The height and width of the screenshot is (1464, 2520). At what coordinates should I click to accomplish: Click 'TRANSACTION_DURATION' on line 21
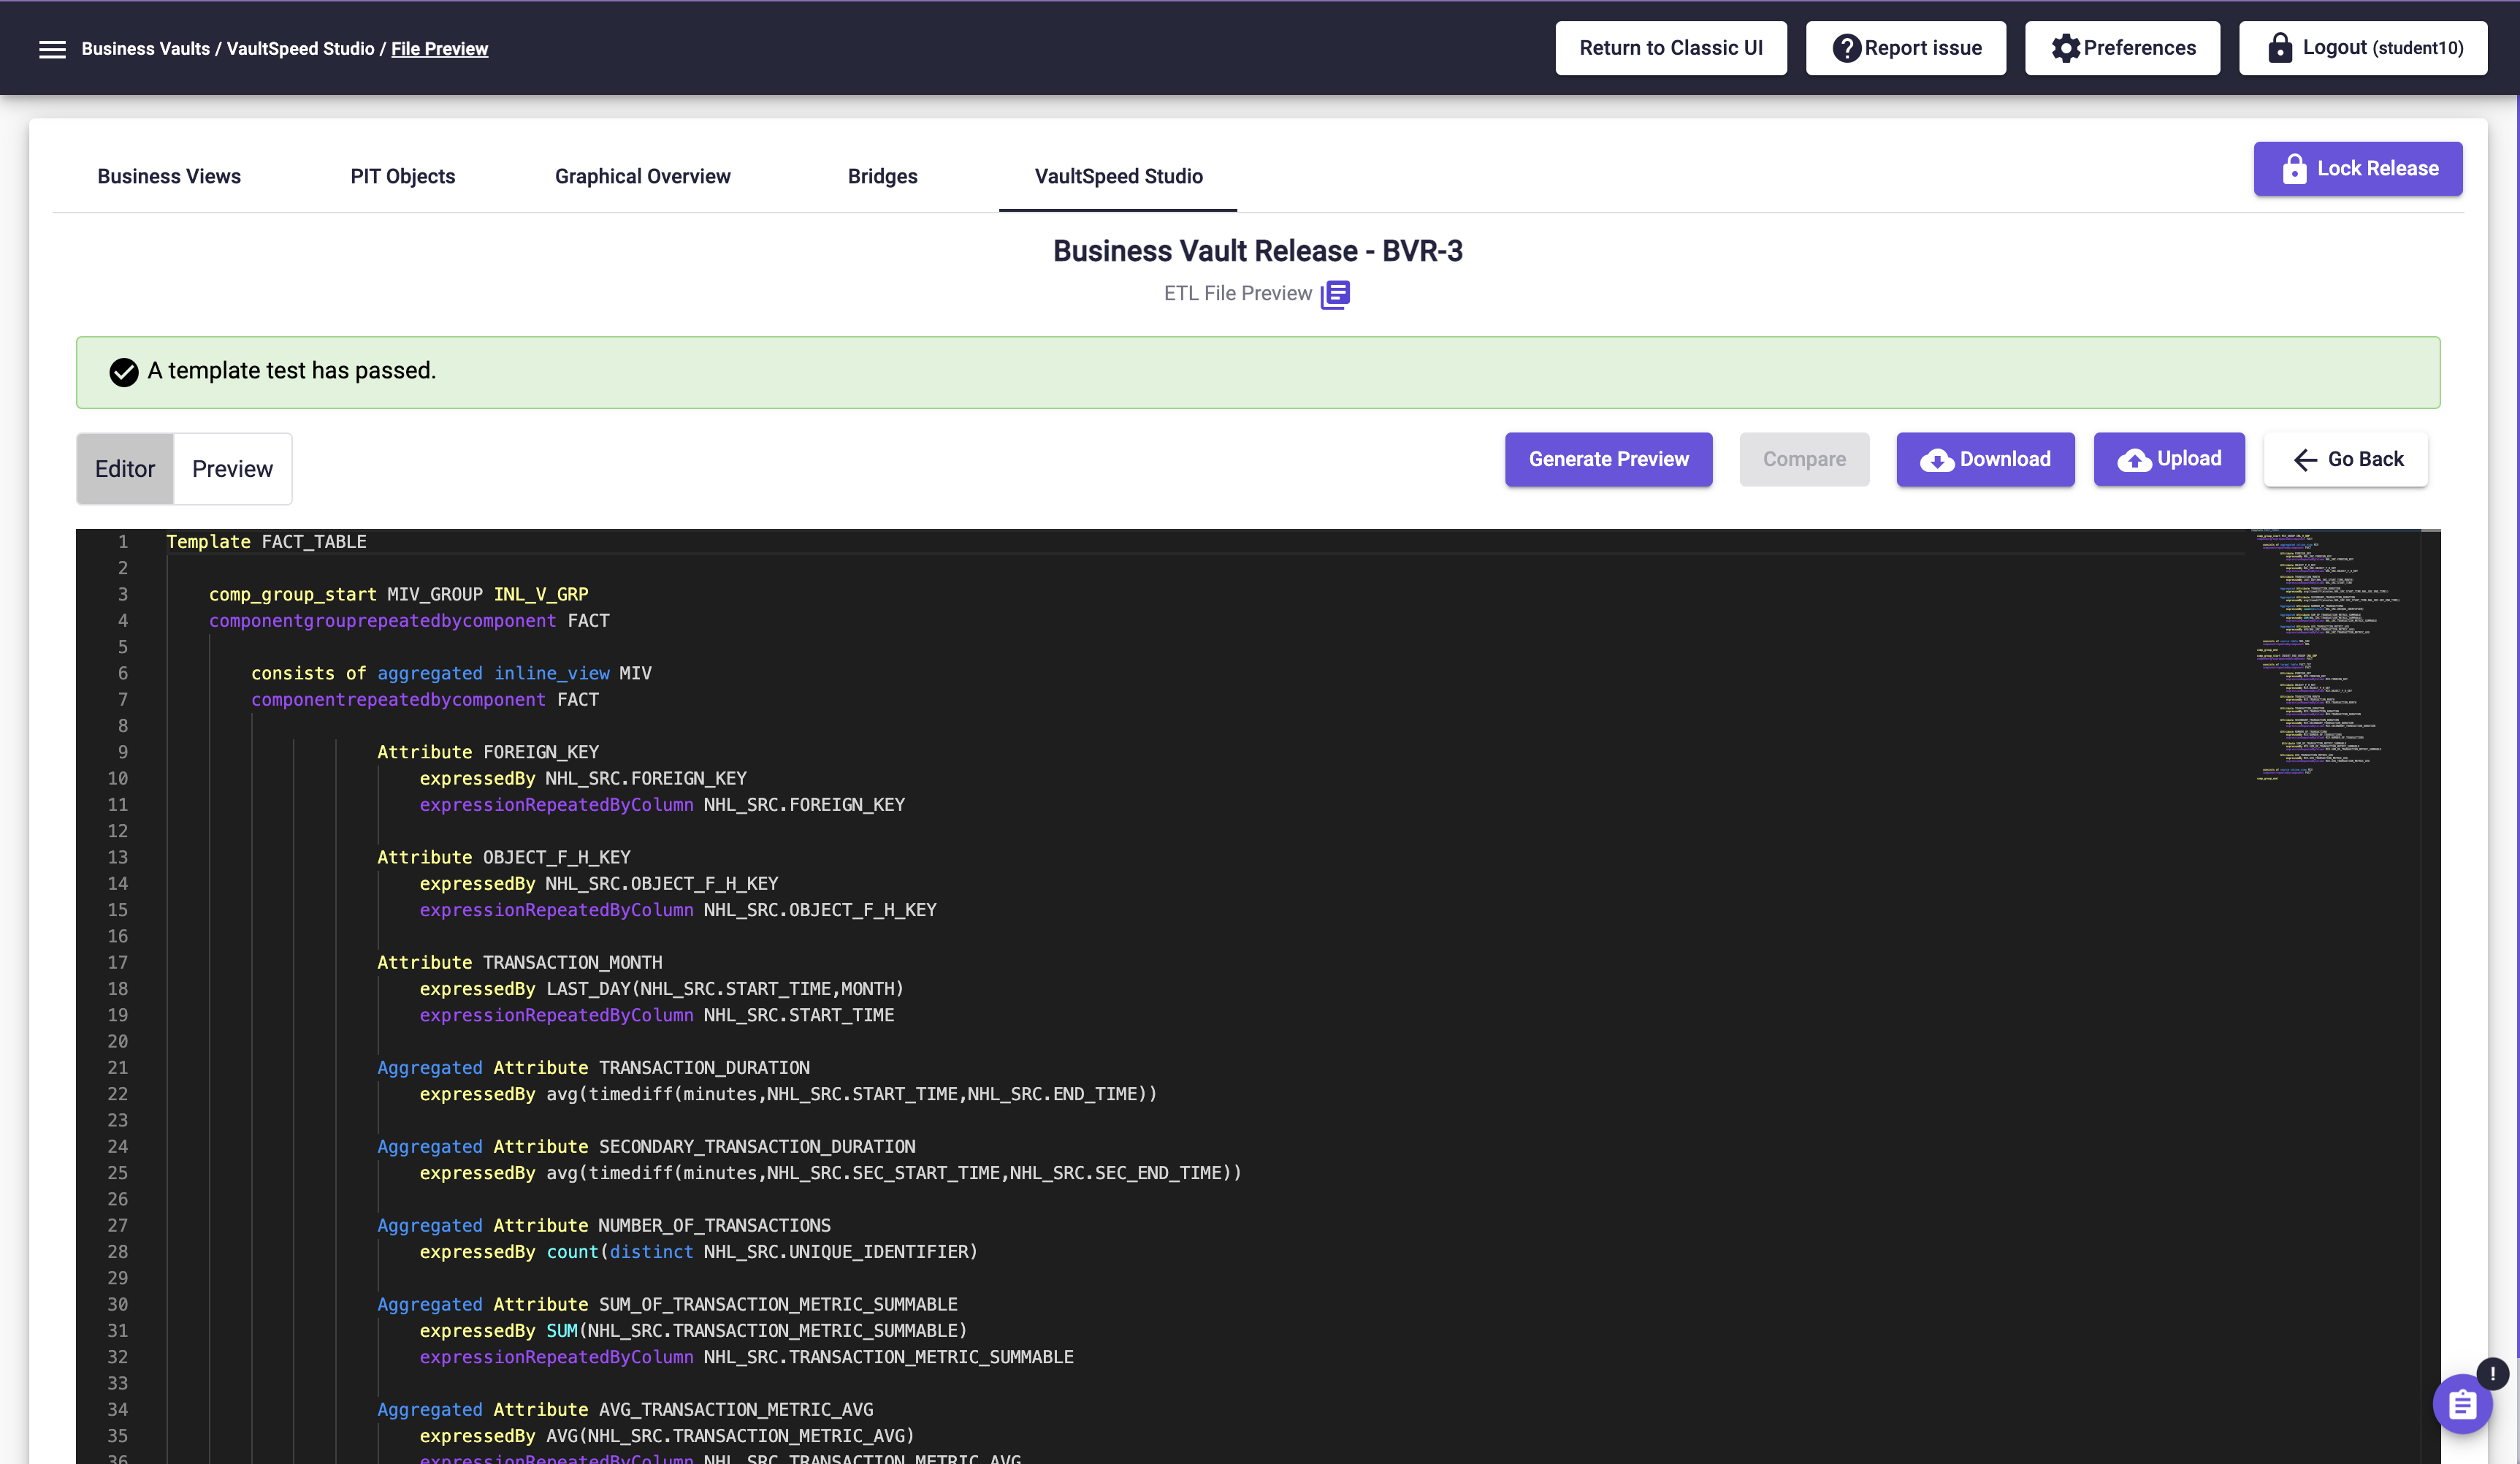[704, 1068]
